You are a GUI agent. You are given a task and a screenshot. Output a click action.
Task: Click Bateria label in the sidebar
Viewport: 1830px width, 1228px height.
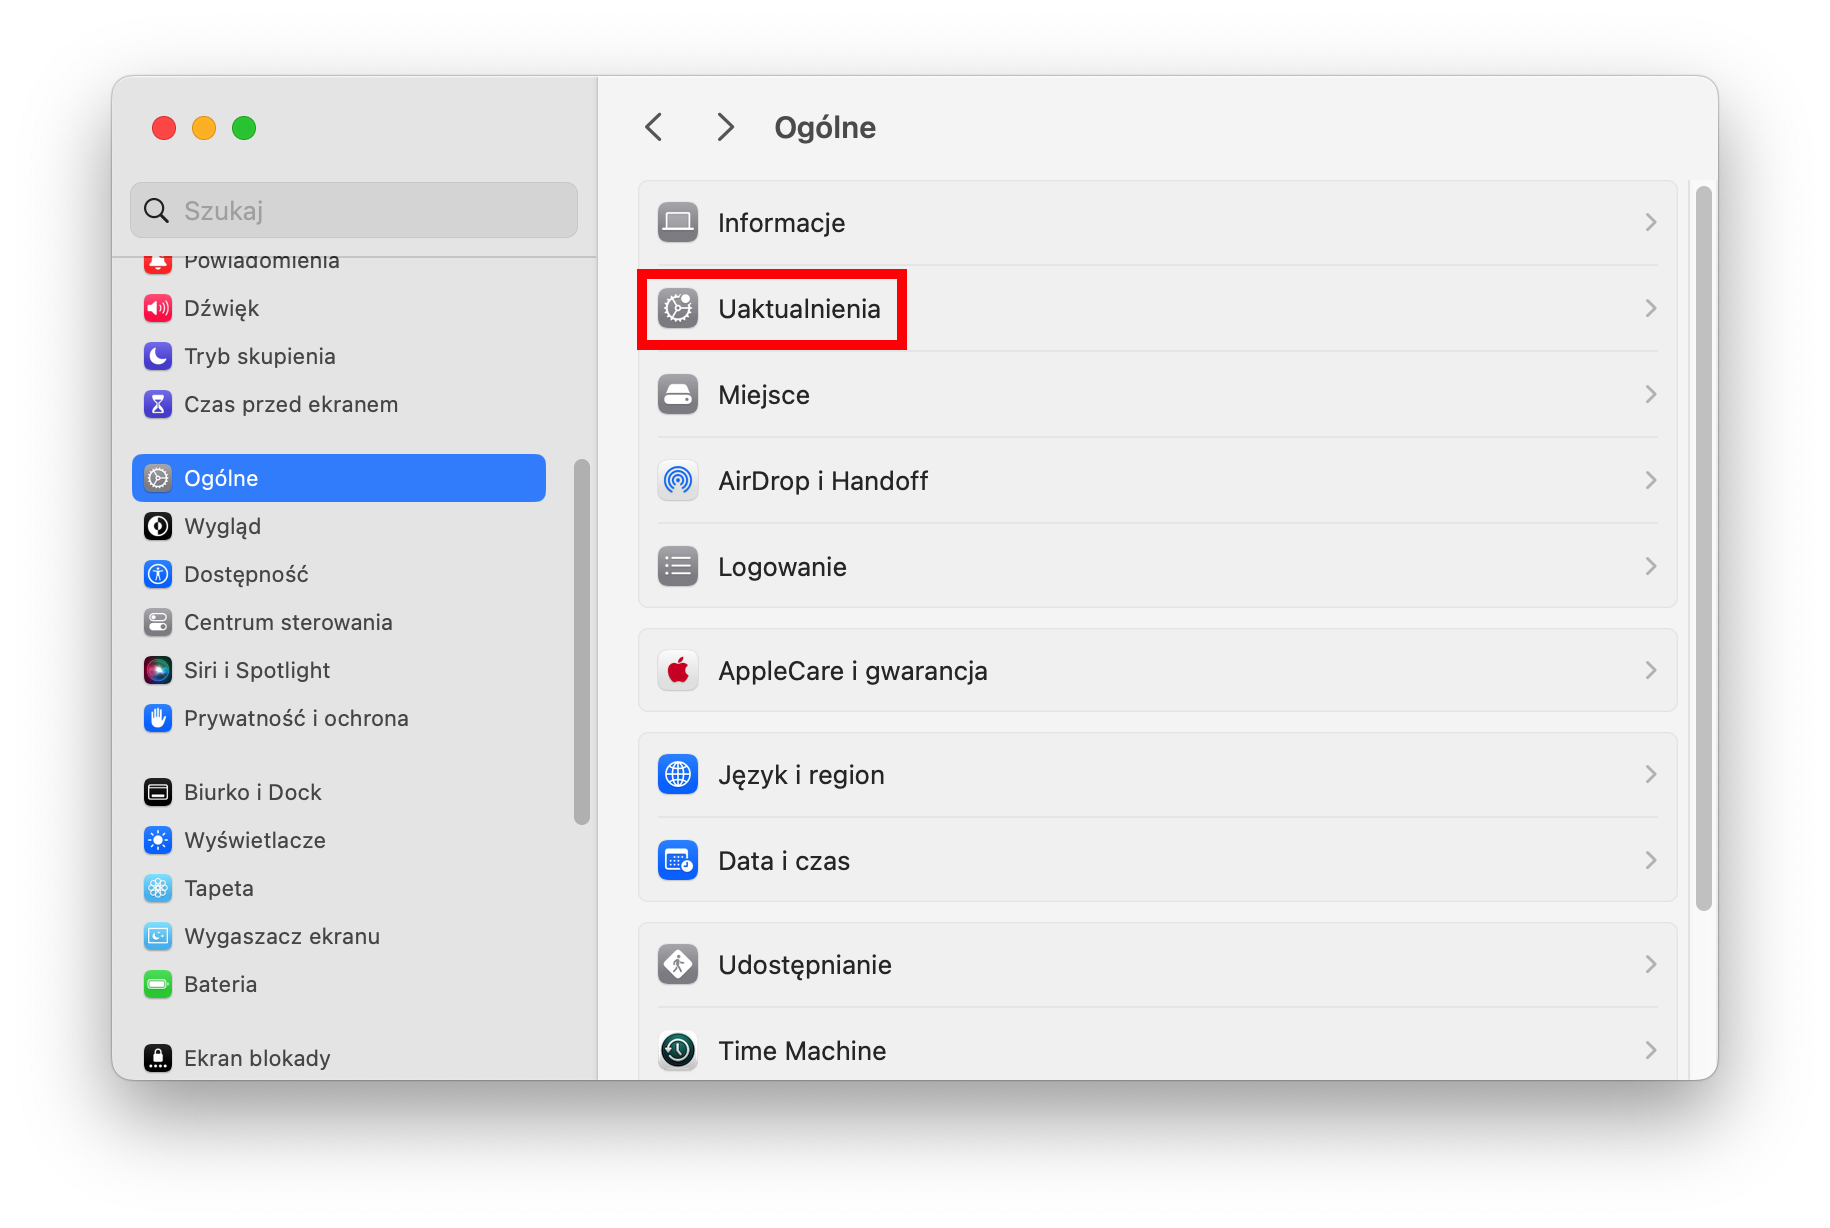point(220,984)
